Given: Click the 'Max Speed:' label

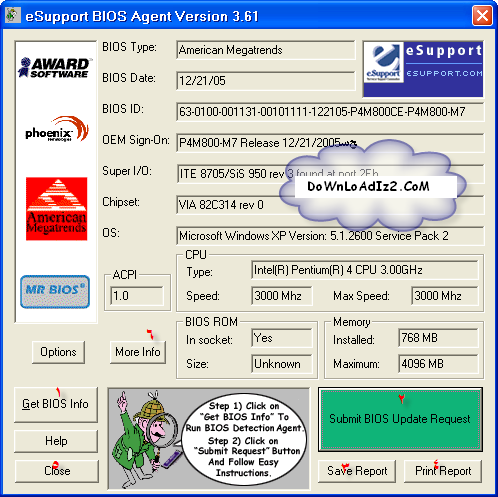Looking at the screenshot, I should [361, 296].
